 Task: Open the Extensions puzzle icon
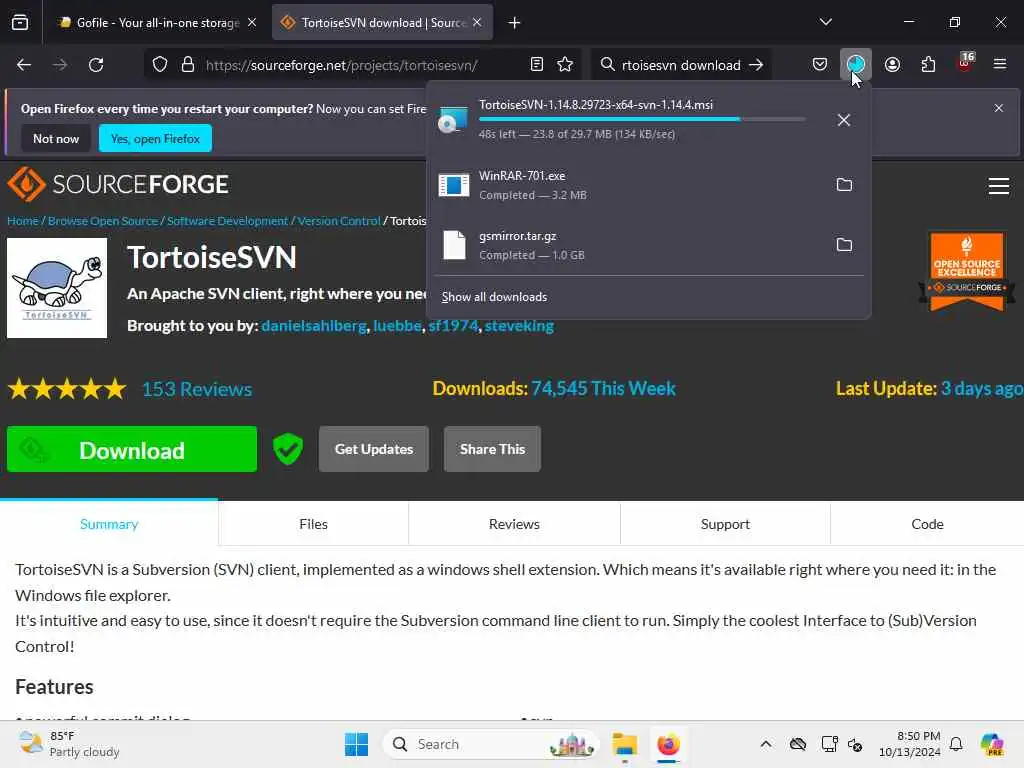click(x=928, y=65)
